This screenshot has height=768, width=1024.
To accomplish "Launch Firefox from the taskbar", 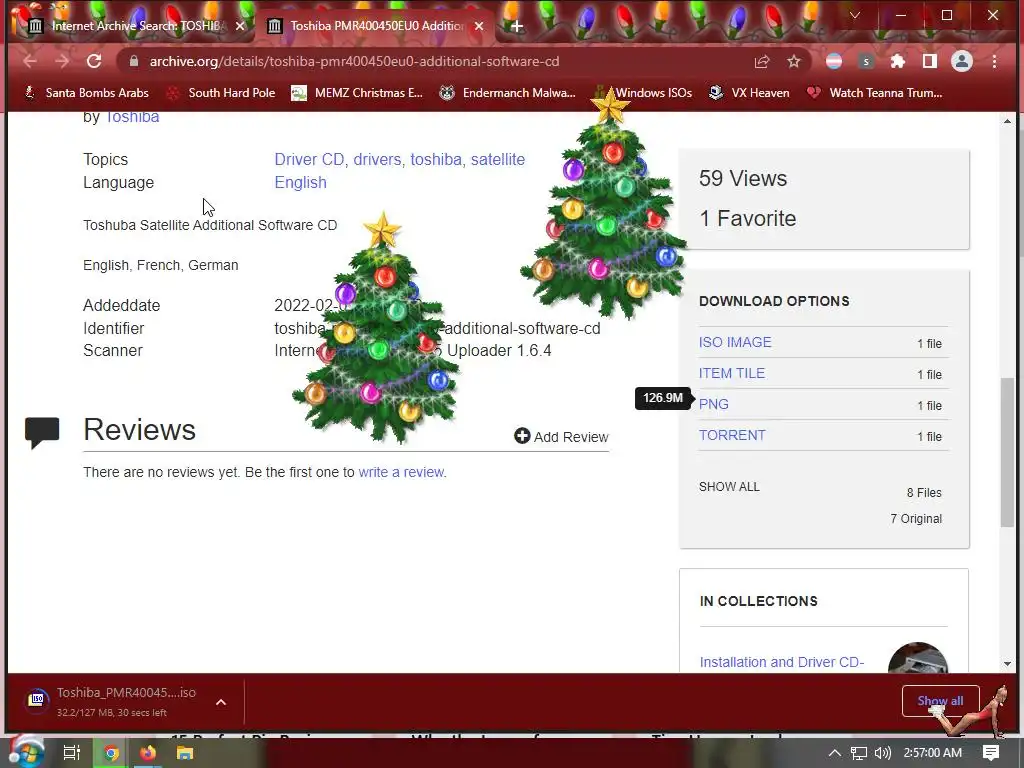I will point(148,753).
